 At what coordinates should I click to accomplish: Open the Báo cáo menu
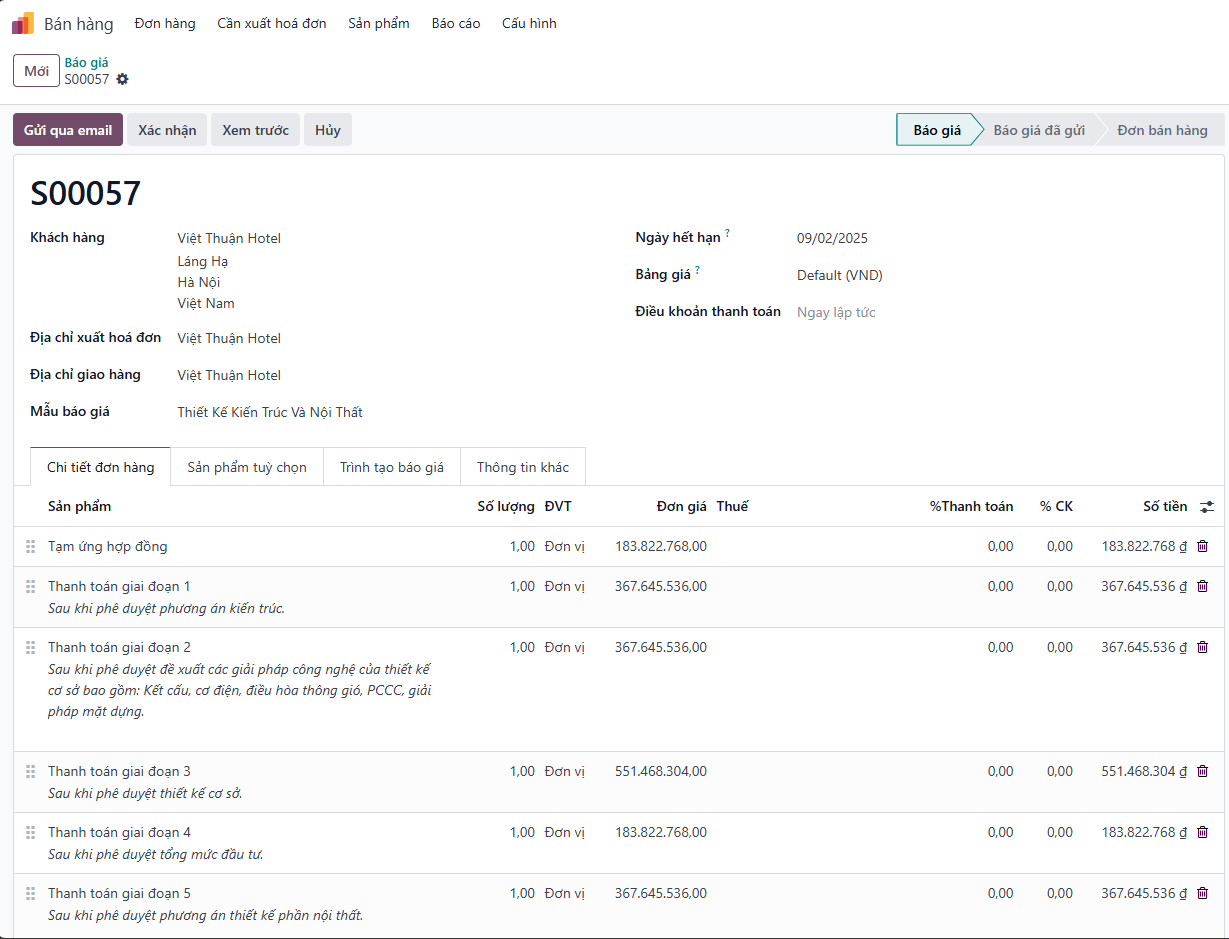[456, 23]
